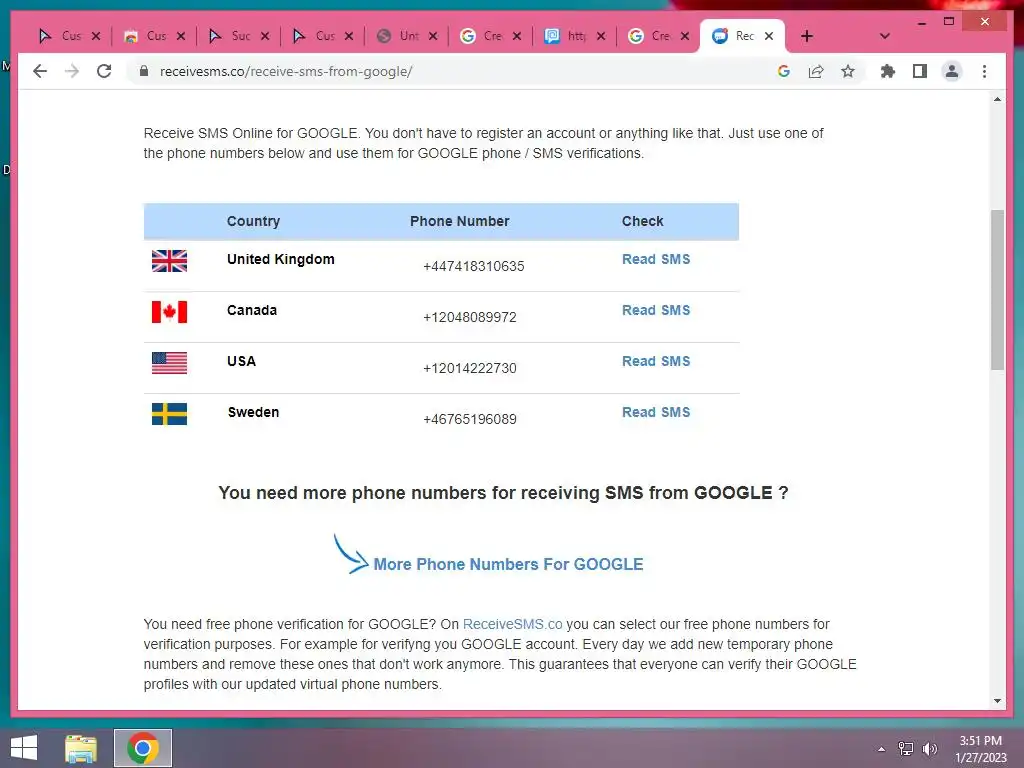Open the Chrome profile avatar
The height and width of the screenshot is (768, 1024).
[x=952, y=71]
